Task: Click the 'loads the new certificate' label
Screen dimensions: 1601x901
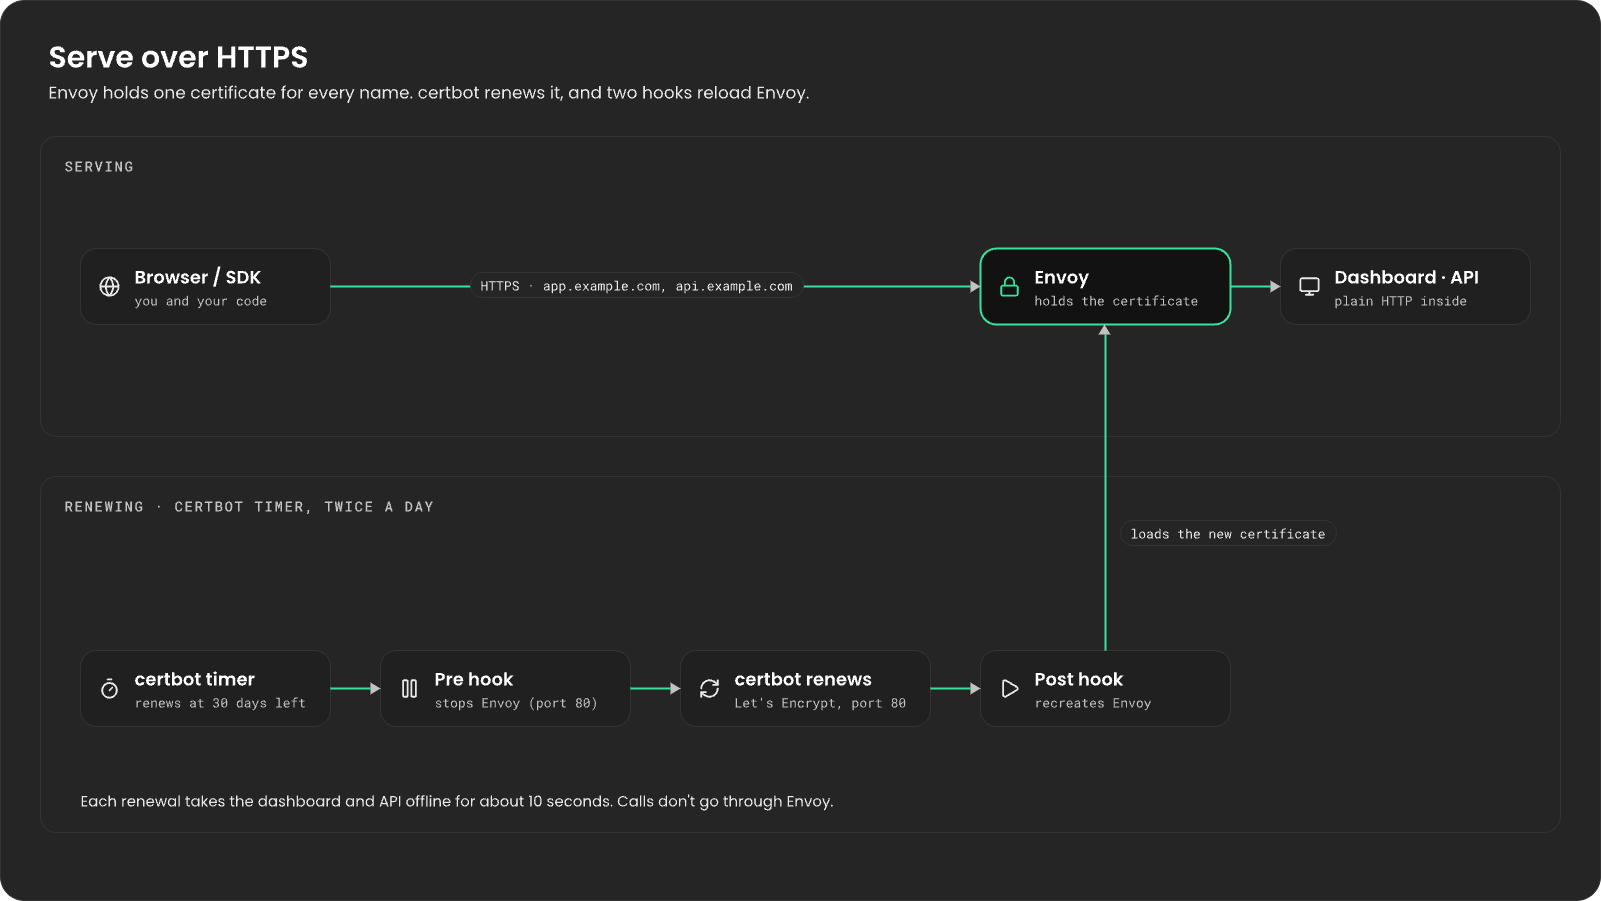Action: (x=1228, y=534)
